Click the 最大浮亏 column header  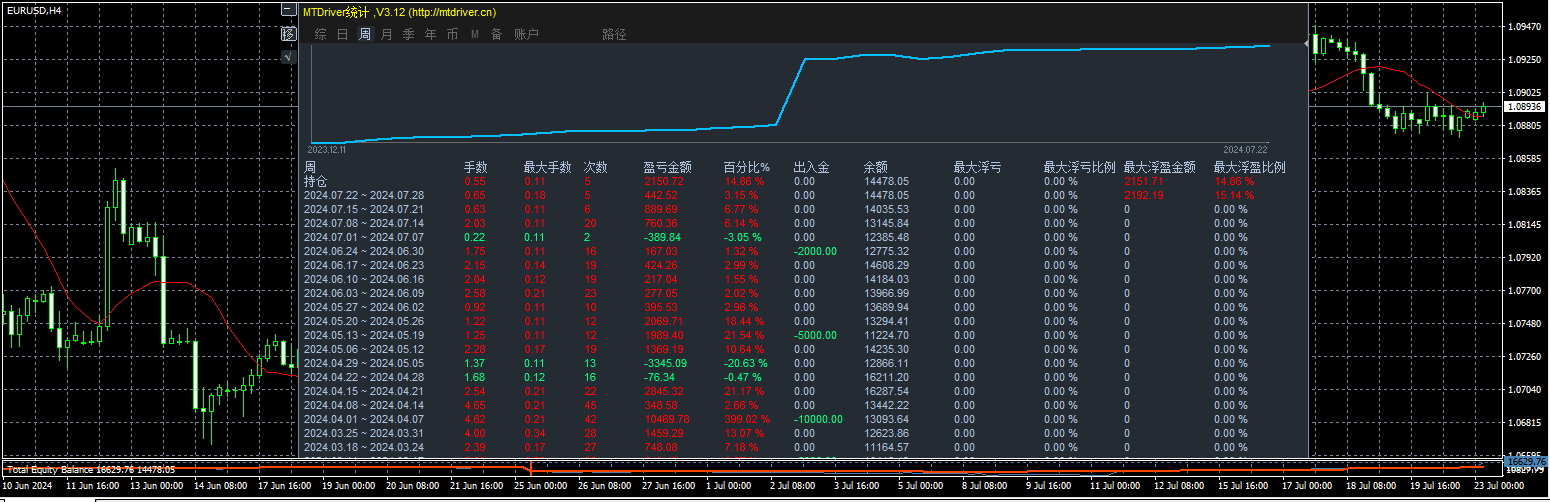point(977,167)
